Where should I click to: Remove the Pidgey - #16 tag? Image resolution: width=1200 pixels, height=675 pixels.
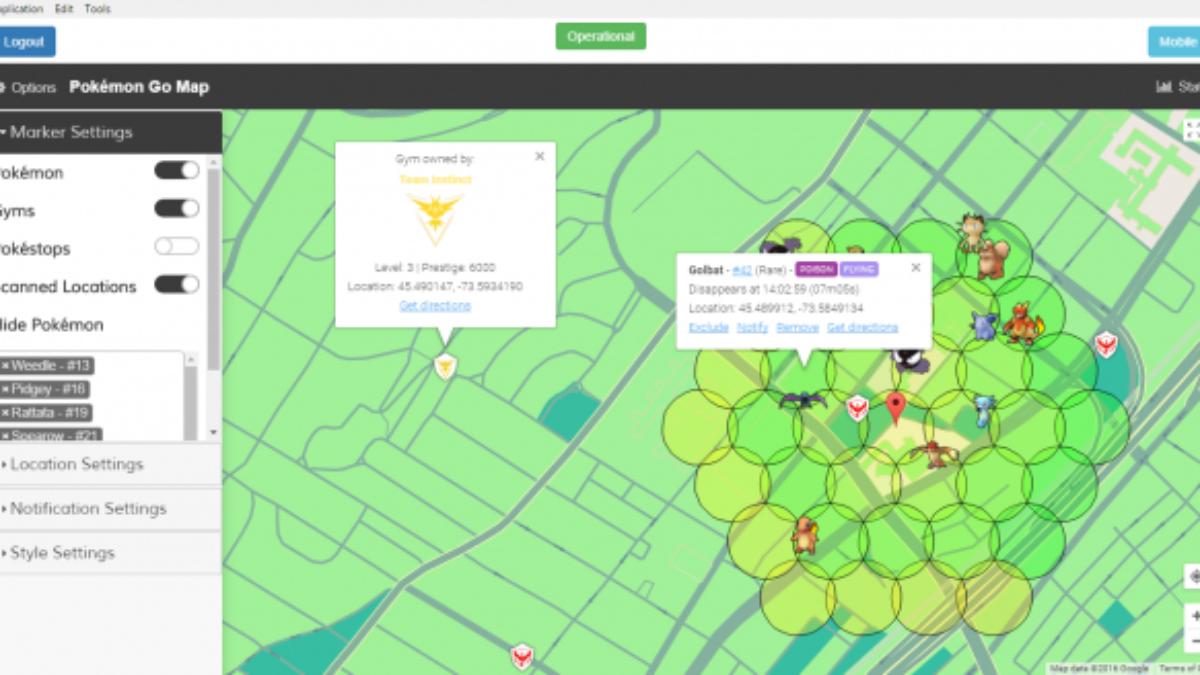6,389
